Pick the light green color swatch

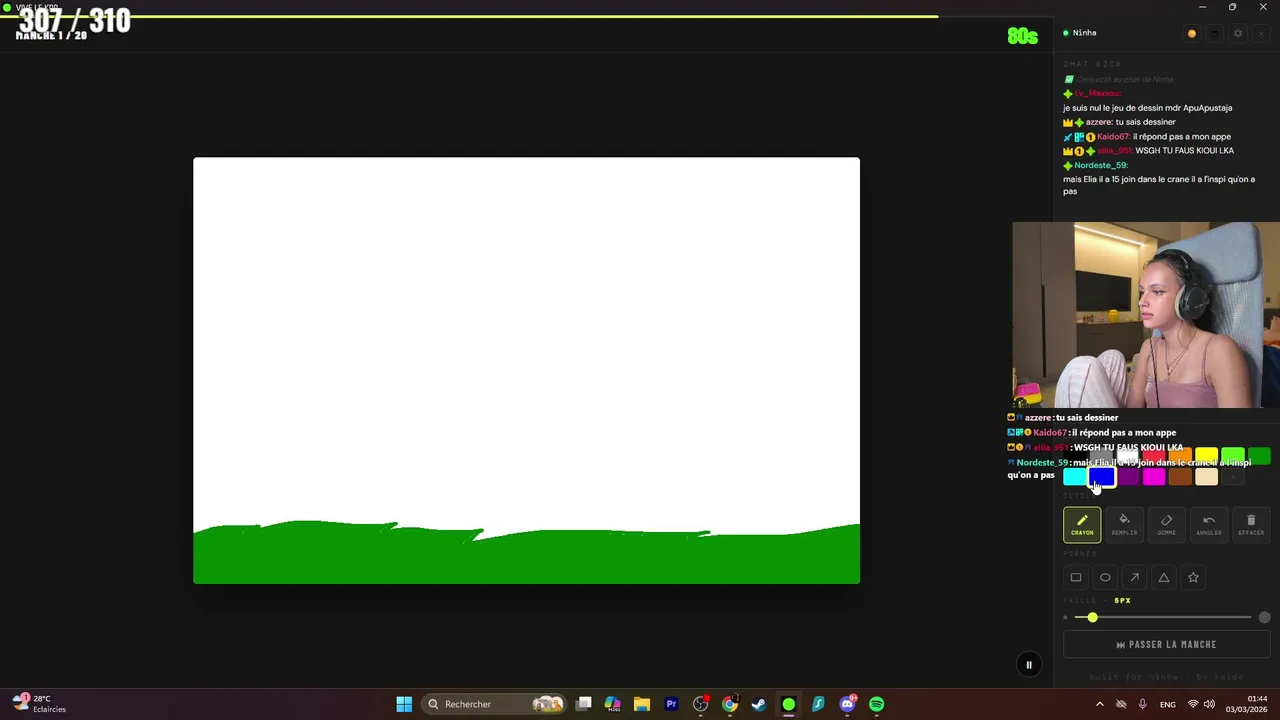[1232, 457]
